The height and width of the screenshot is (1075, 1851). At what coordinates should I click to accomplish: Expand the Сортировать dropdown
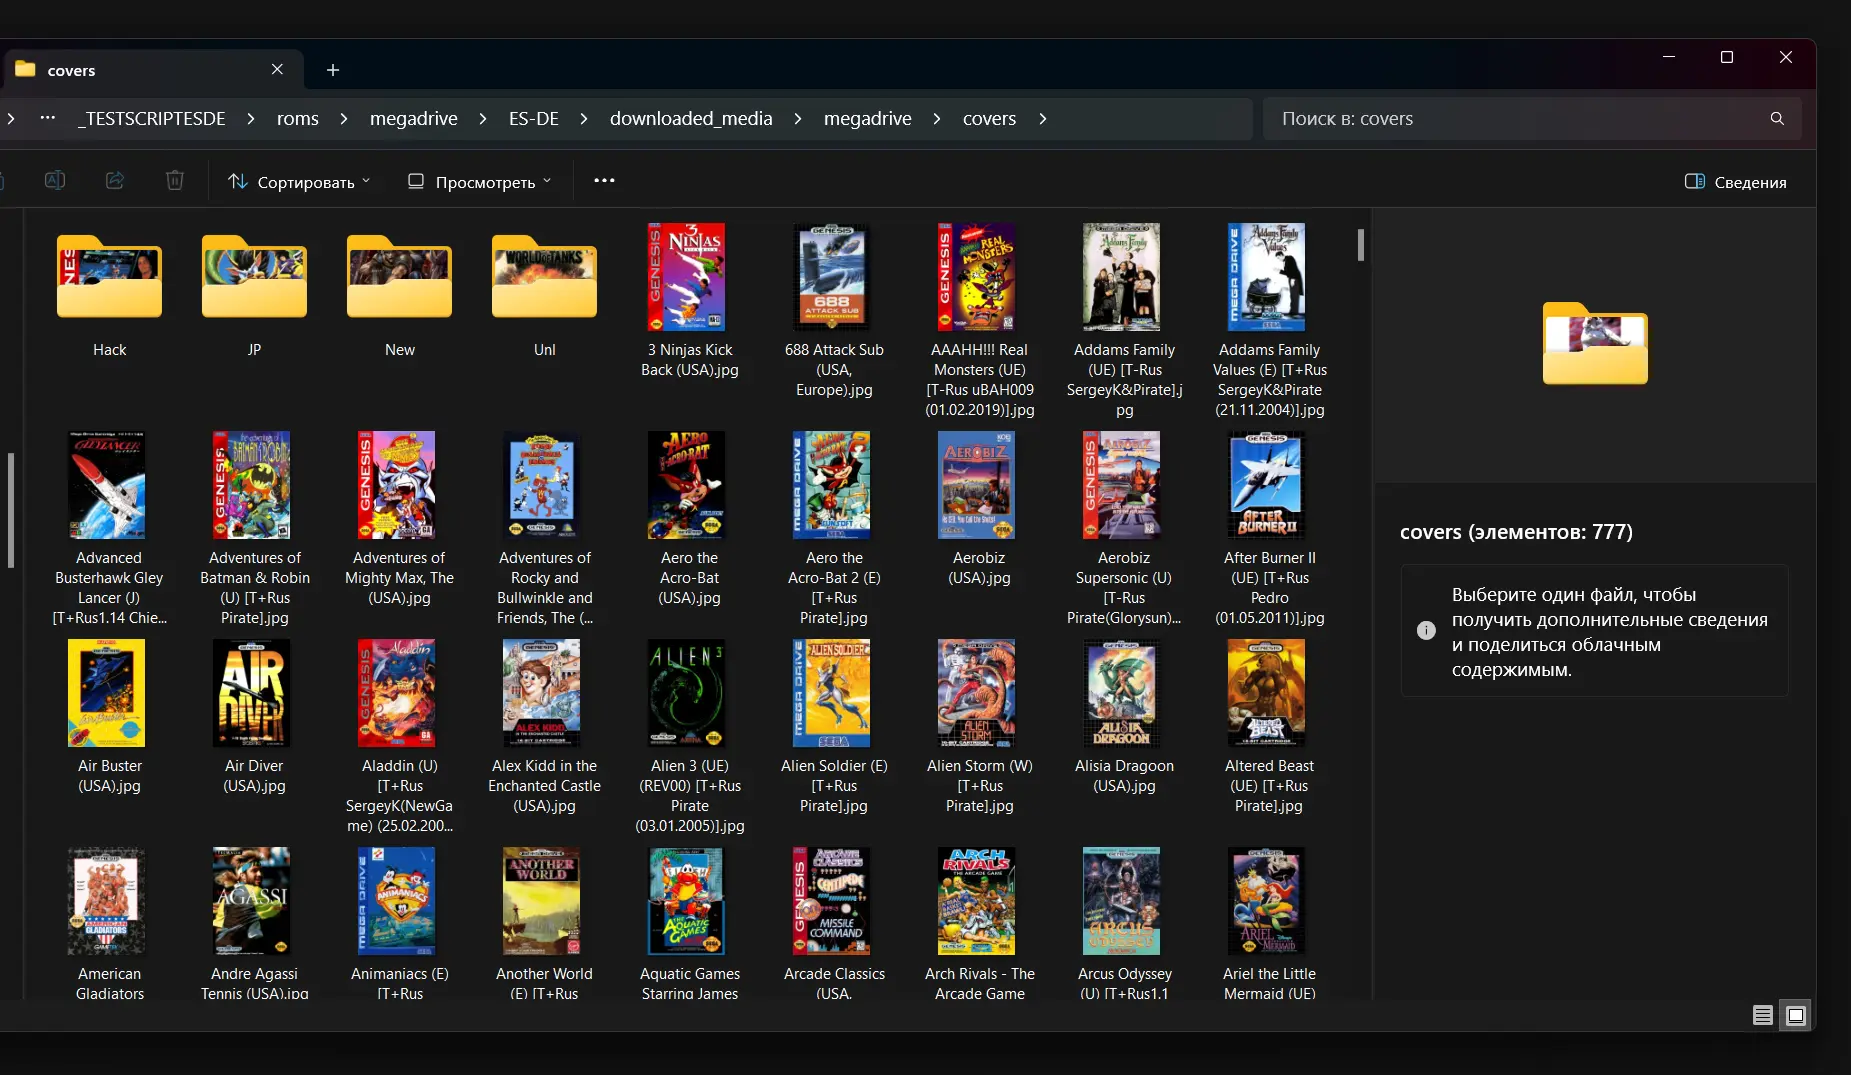pos(299,182)
